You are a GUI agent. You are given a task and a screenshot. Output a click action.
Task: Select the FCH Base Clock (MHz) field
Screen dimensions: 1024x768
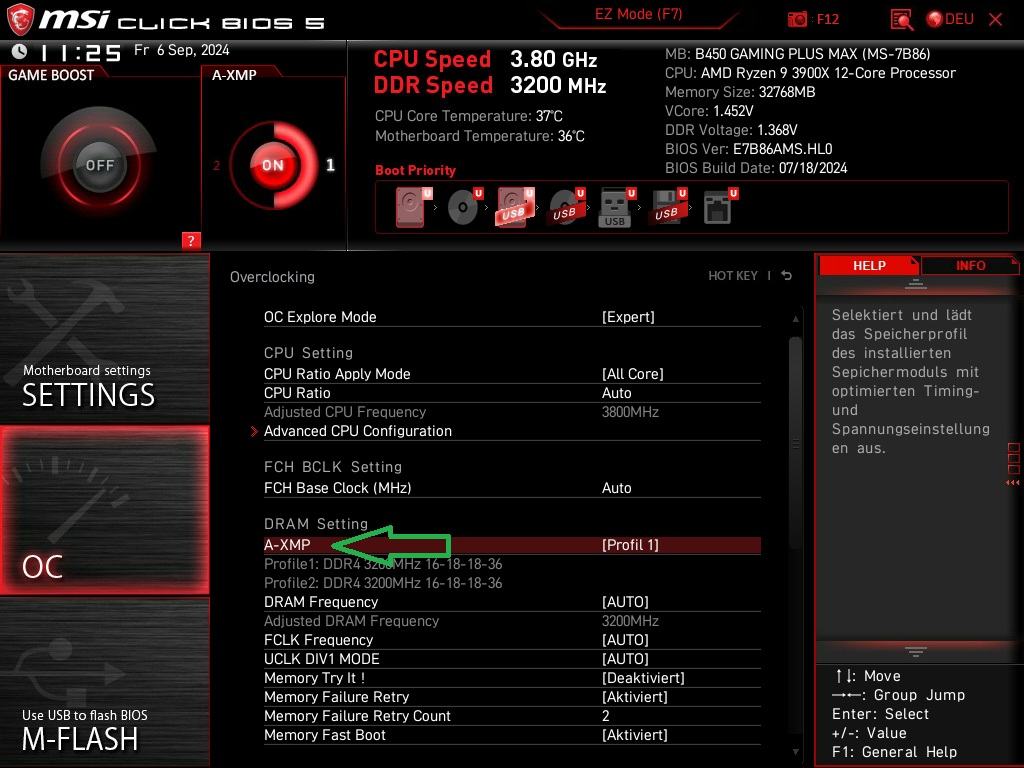[x=512, y=488]
